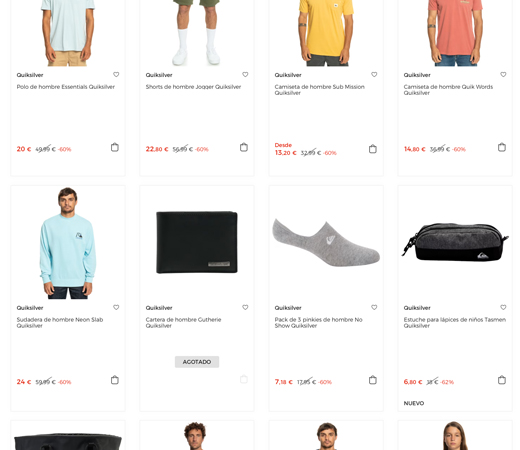Screen dimensions: 520x450
Task: Open Polo de hombre Essentials Quiksilver link
Action: coord(66,87)
